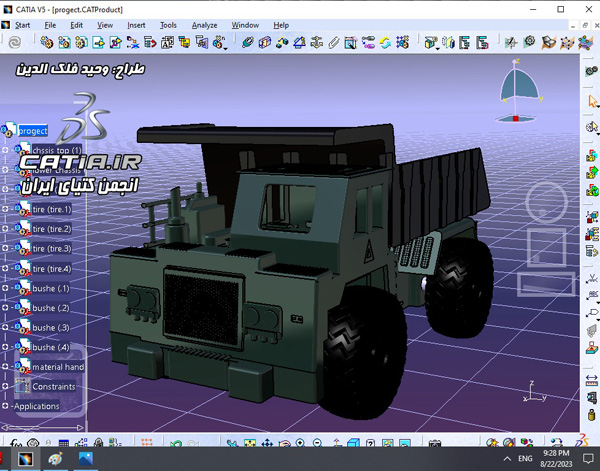The image size is (600, 471).
Task: Open Photos app from the taskbar
Action: pos(86,459)
